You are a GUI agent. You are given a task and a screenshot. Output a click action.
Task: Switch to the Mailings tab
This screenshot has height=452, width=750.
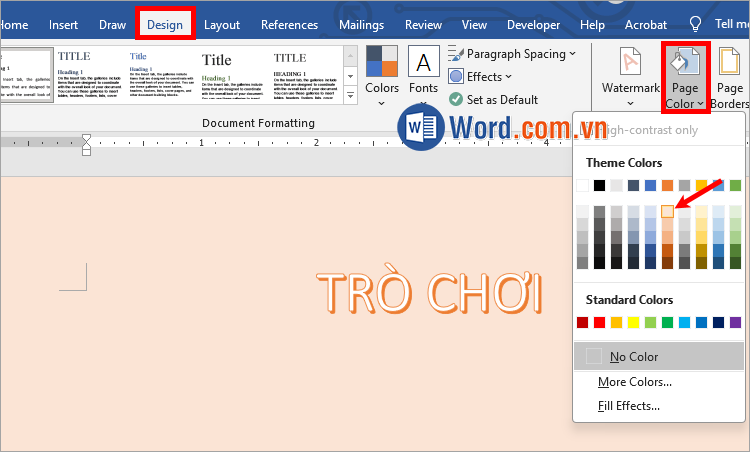point(361,25)
